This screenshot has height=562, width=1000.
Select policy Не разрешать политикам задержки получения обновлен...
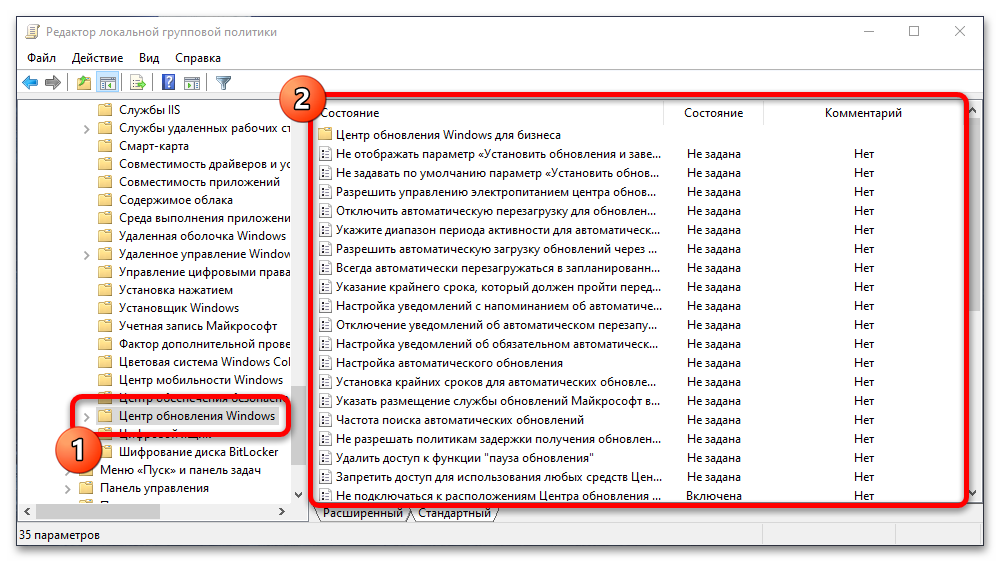(498, 439)
